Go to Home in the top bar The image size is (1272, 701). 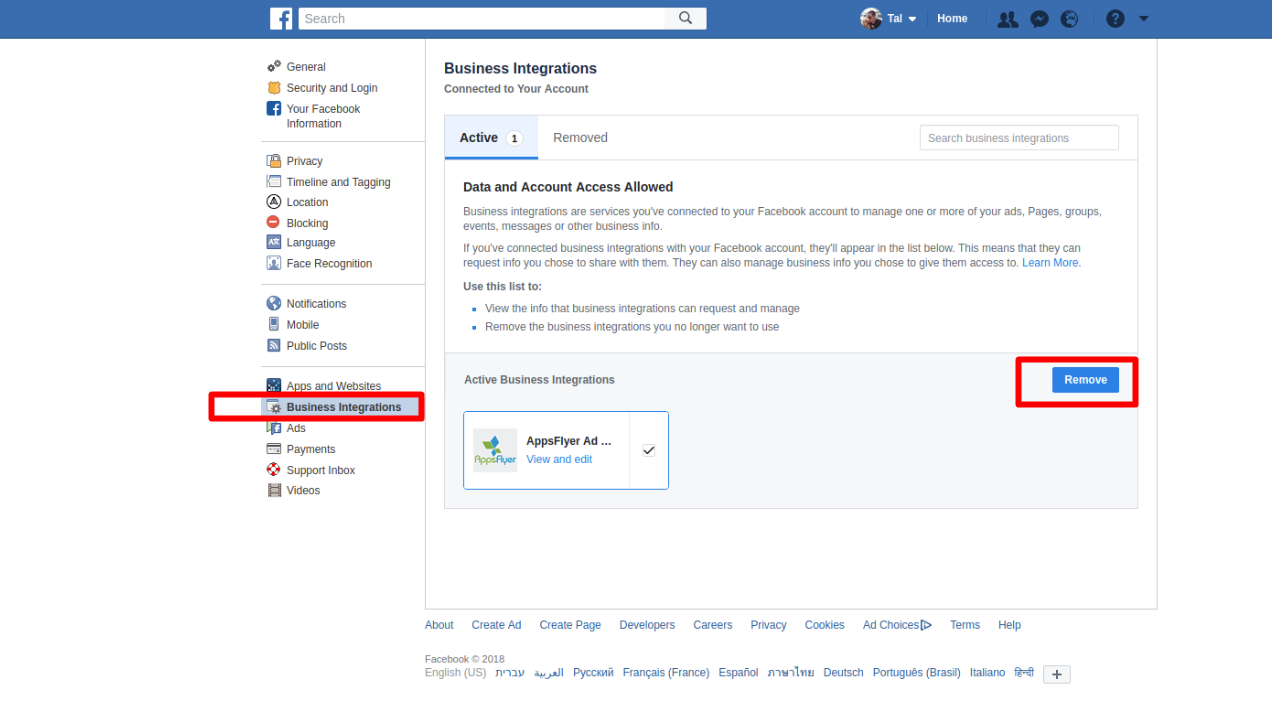(952, 19)
